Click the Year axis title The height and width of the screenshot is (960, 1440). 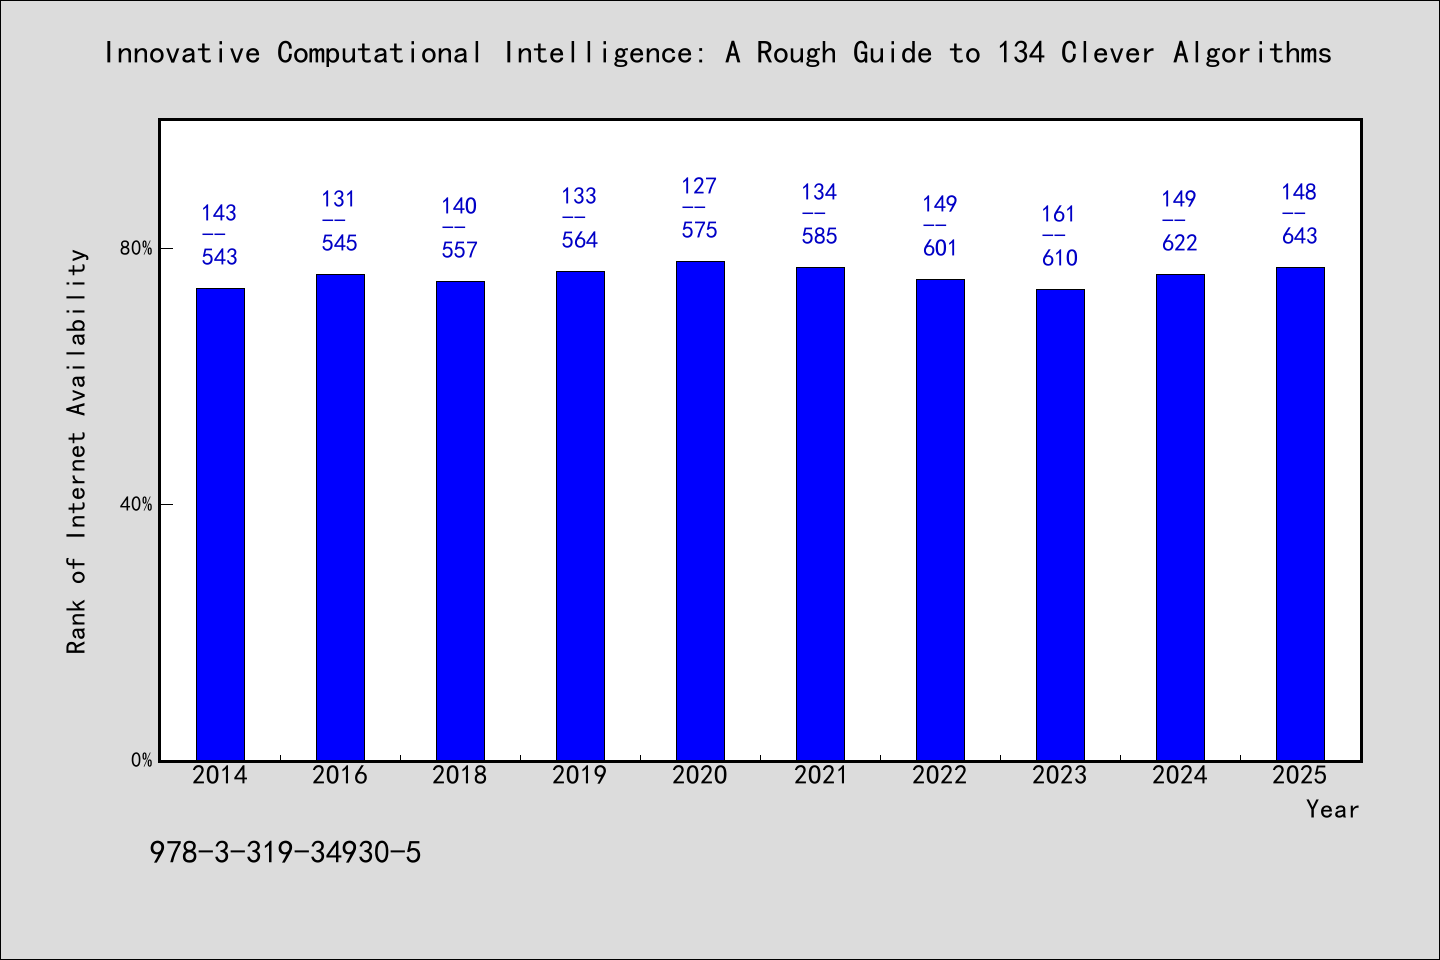point(1333,809)
